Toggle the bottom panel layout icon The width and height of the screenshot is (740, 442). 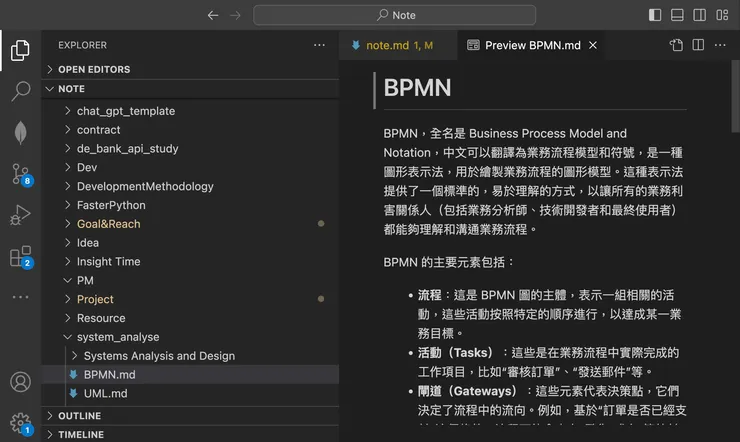click(x=677, y=15)
